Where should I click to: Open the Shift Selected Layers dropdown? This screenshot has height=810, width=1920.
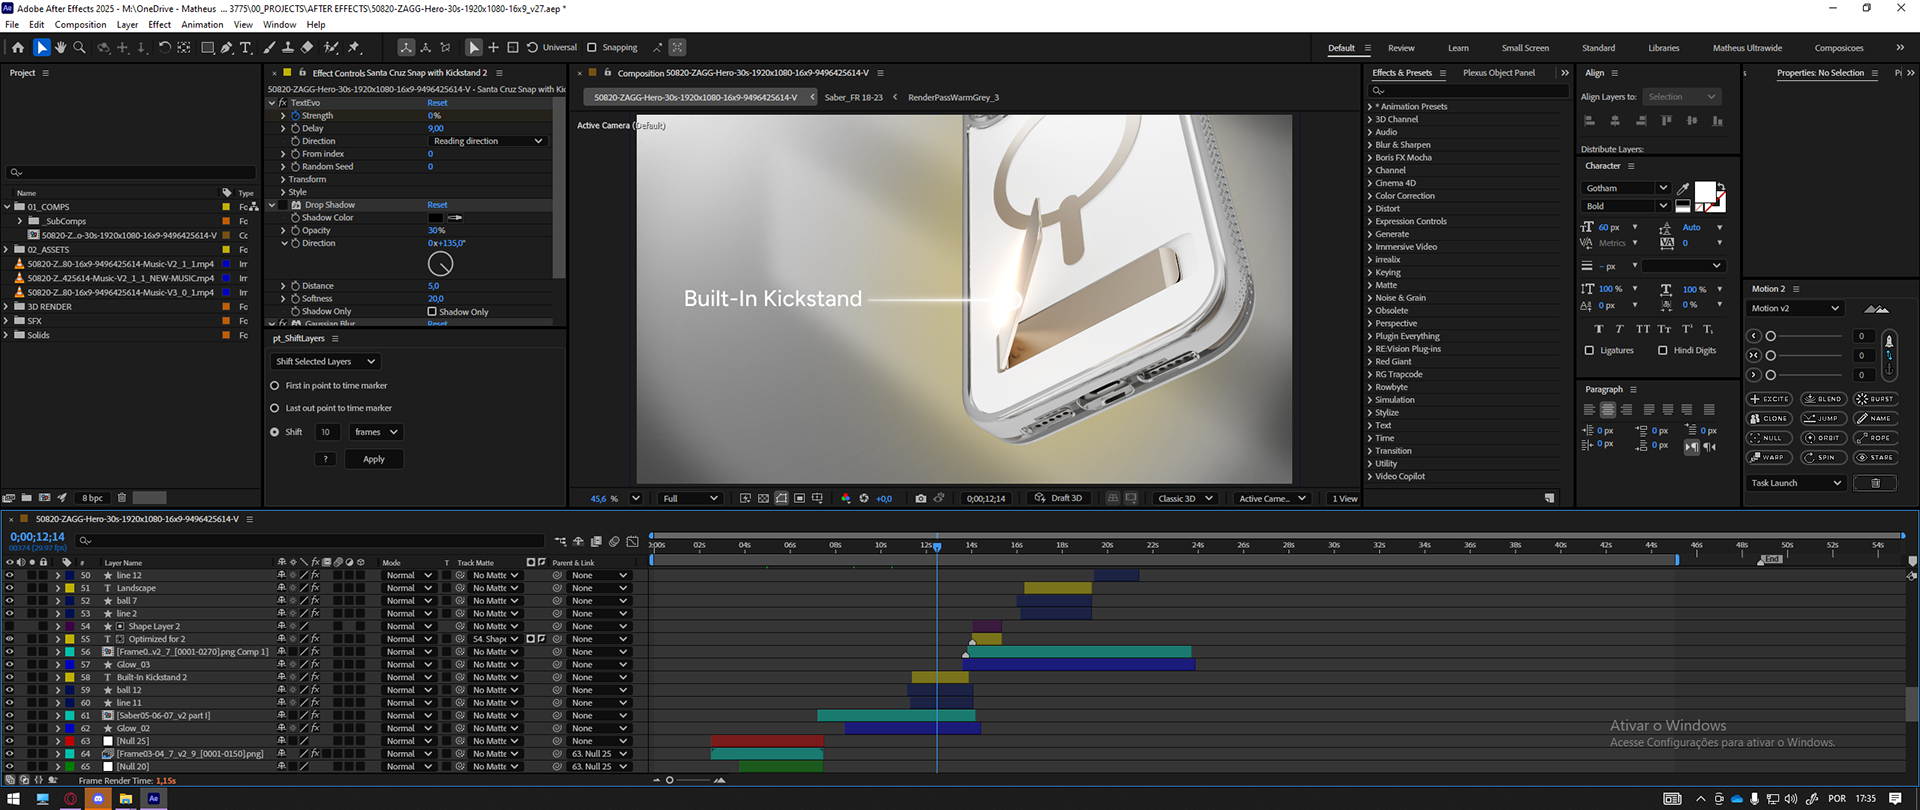[x=326, y=361]
